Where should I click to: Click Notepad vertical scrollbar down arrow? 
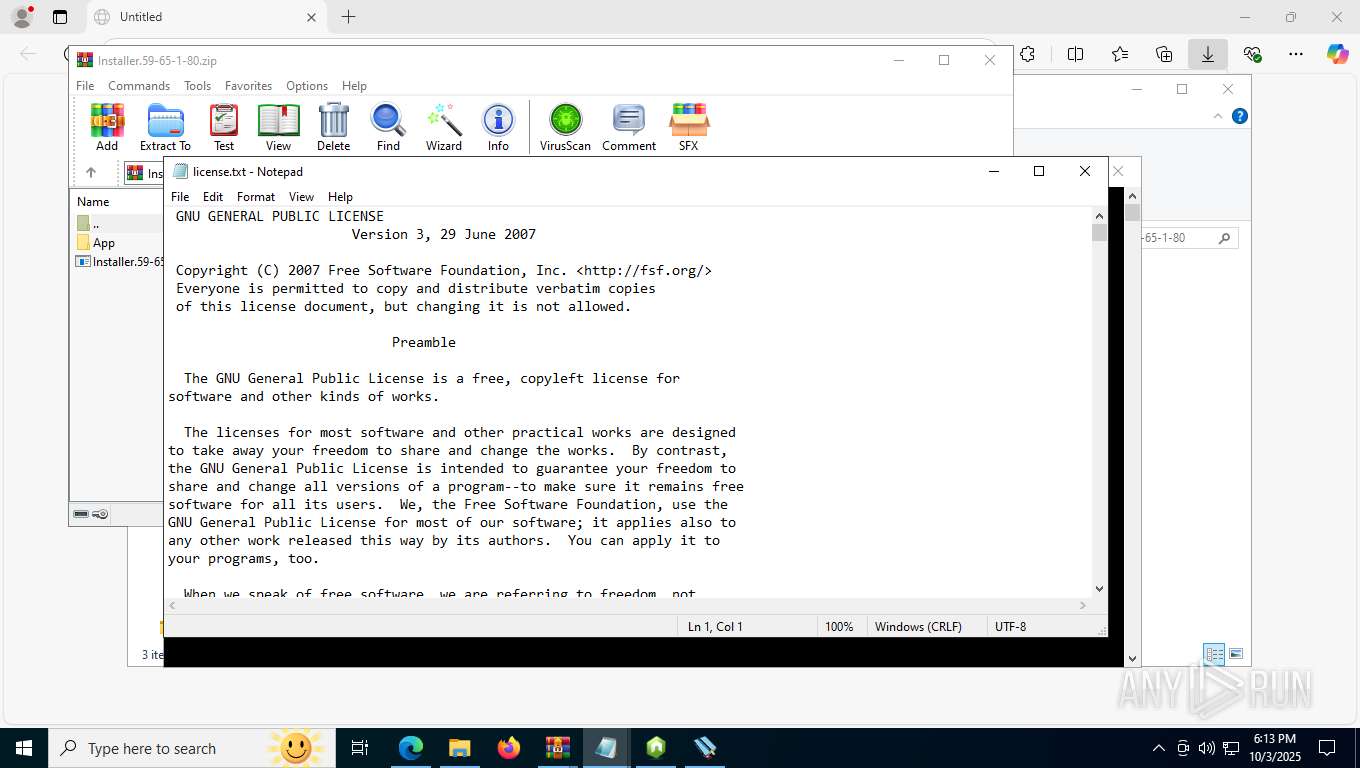pyautogui.click(x=1099, y=589)
